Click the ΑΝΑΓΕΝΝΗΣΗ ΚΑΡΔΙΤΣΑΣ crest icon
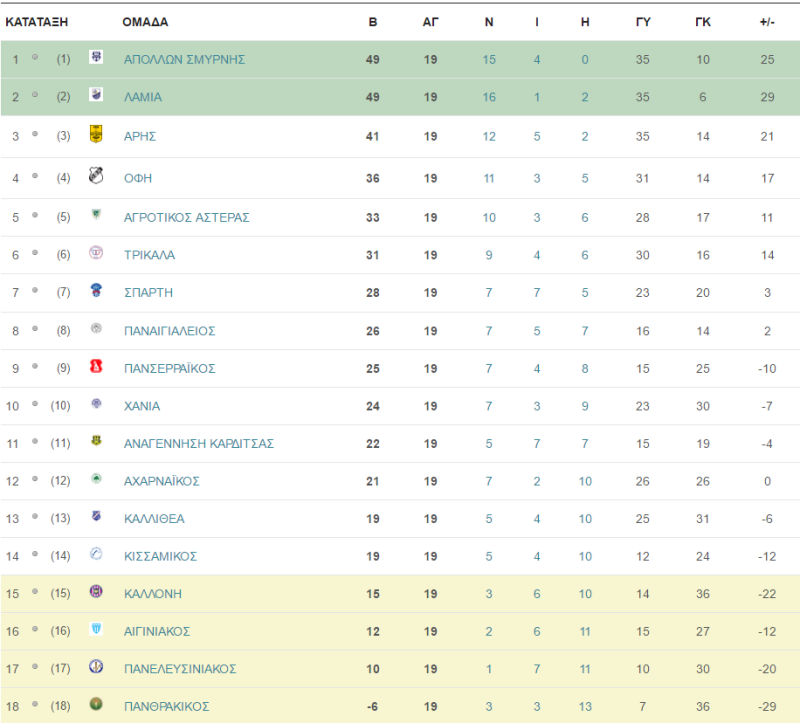The image size is (800, 723). [96, 440]
